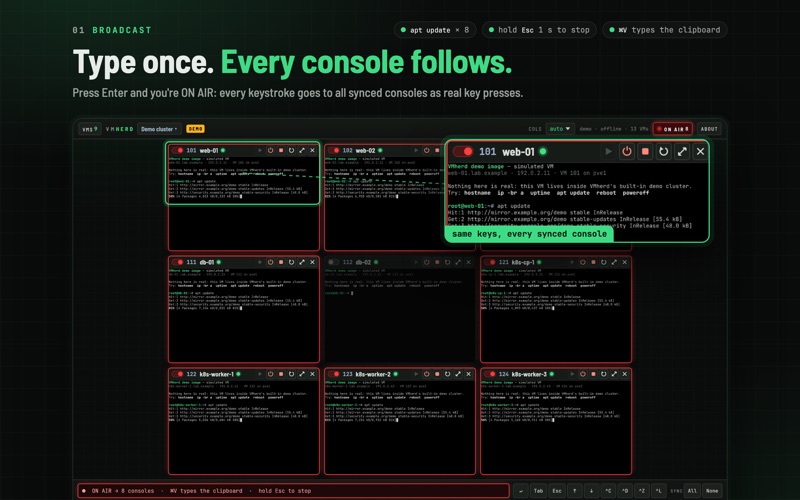The width and height of the screenshot is (800, 500).
Task: Click reboot icon on small 101 web-01 console
Action: coord(291,151)
